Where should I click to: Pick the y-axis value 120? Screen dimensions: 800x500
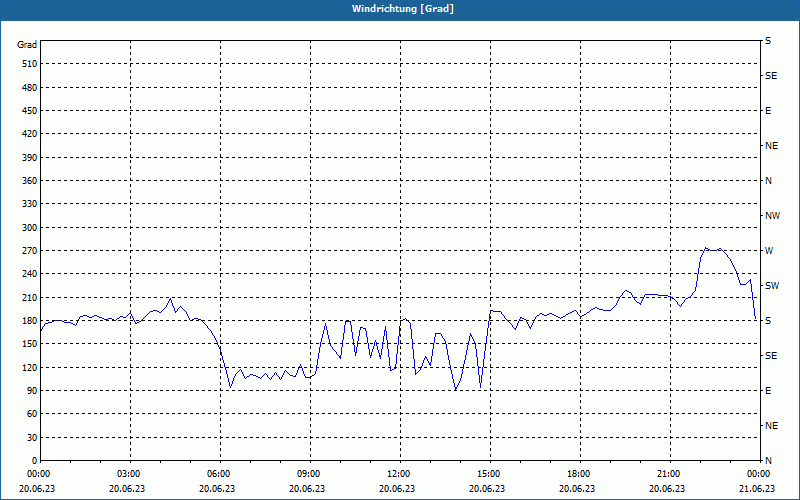point(30,367)
